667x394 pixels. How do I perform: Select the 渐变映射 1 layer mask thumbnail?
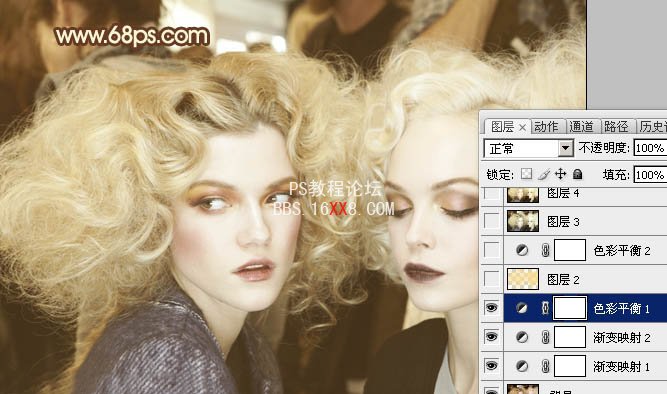tap(570, 366)
